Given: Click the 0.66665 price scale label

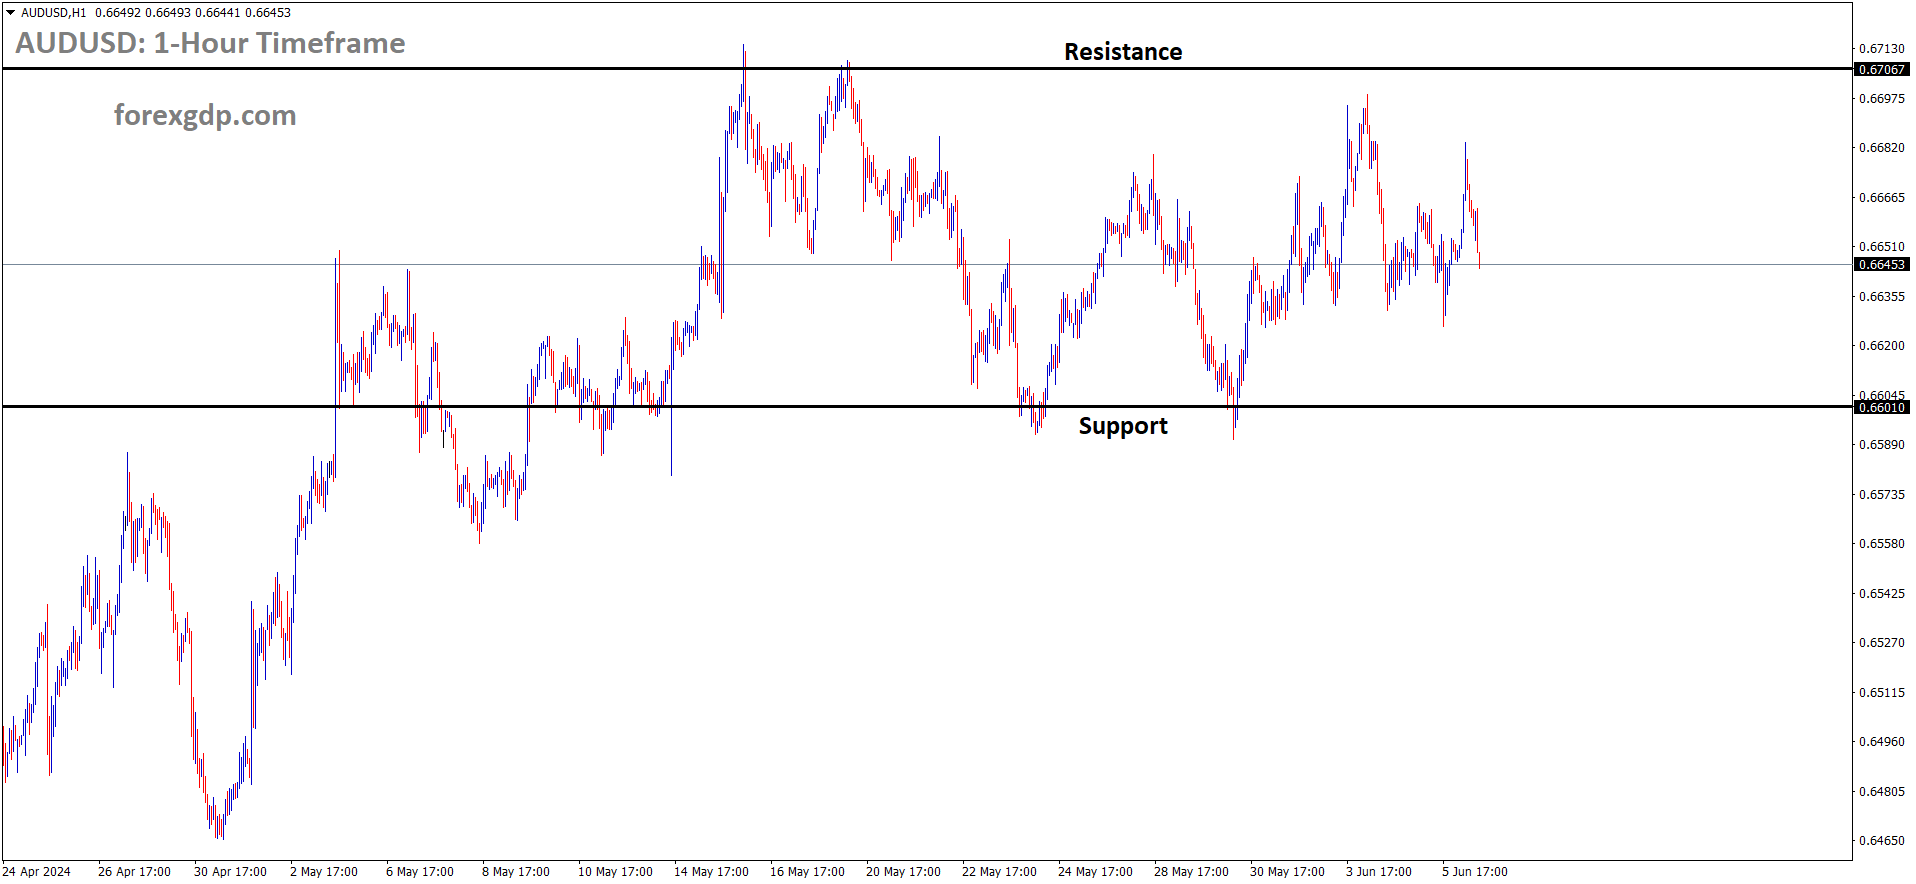Looking at the screenshot, I should coord(1881,197).
